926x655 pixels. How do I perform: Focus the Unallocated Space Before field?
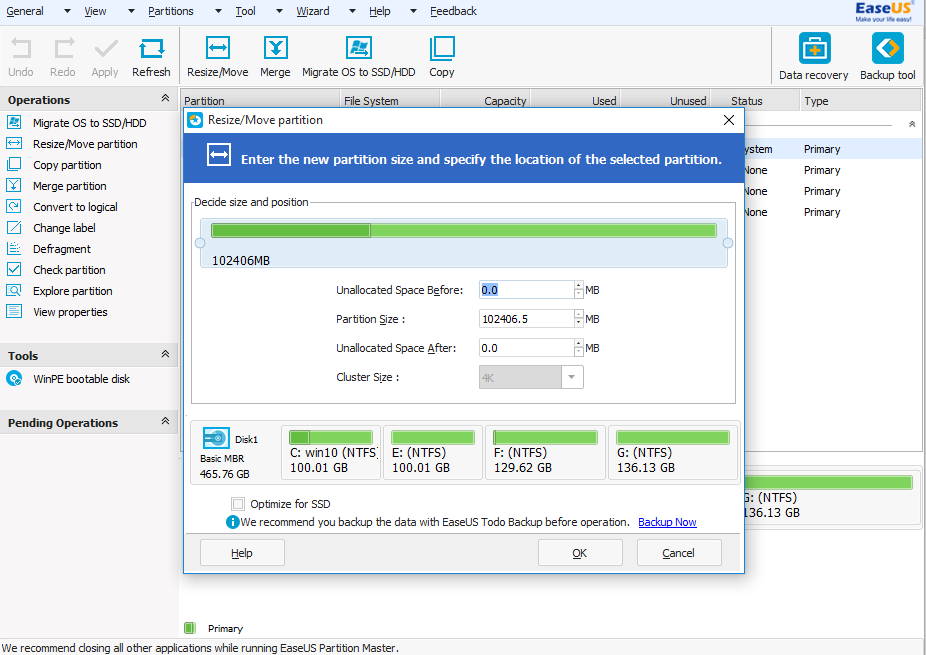(526, 290)
